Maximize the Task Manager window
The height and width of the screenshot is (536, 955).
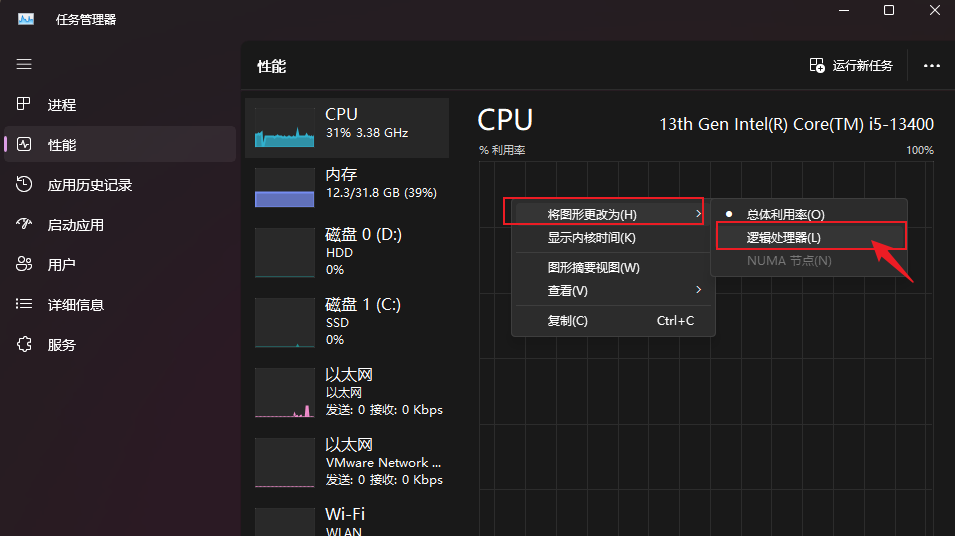coord(889,10)
